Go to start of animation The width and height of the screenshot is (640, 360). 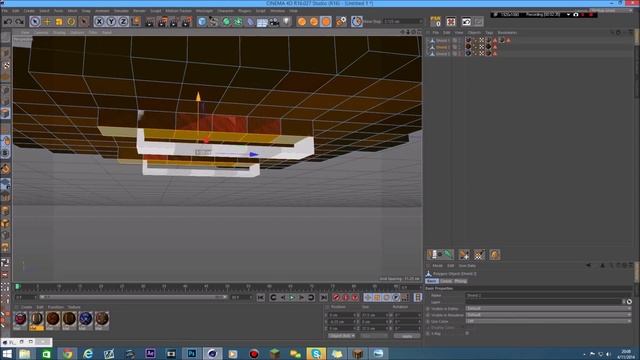point(260,298)
